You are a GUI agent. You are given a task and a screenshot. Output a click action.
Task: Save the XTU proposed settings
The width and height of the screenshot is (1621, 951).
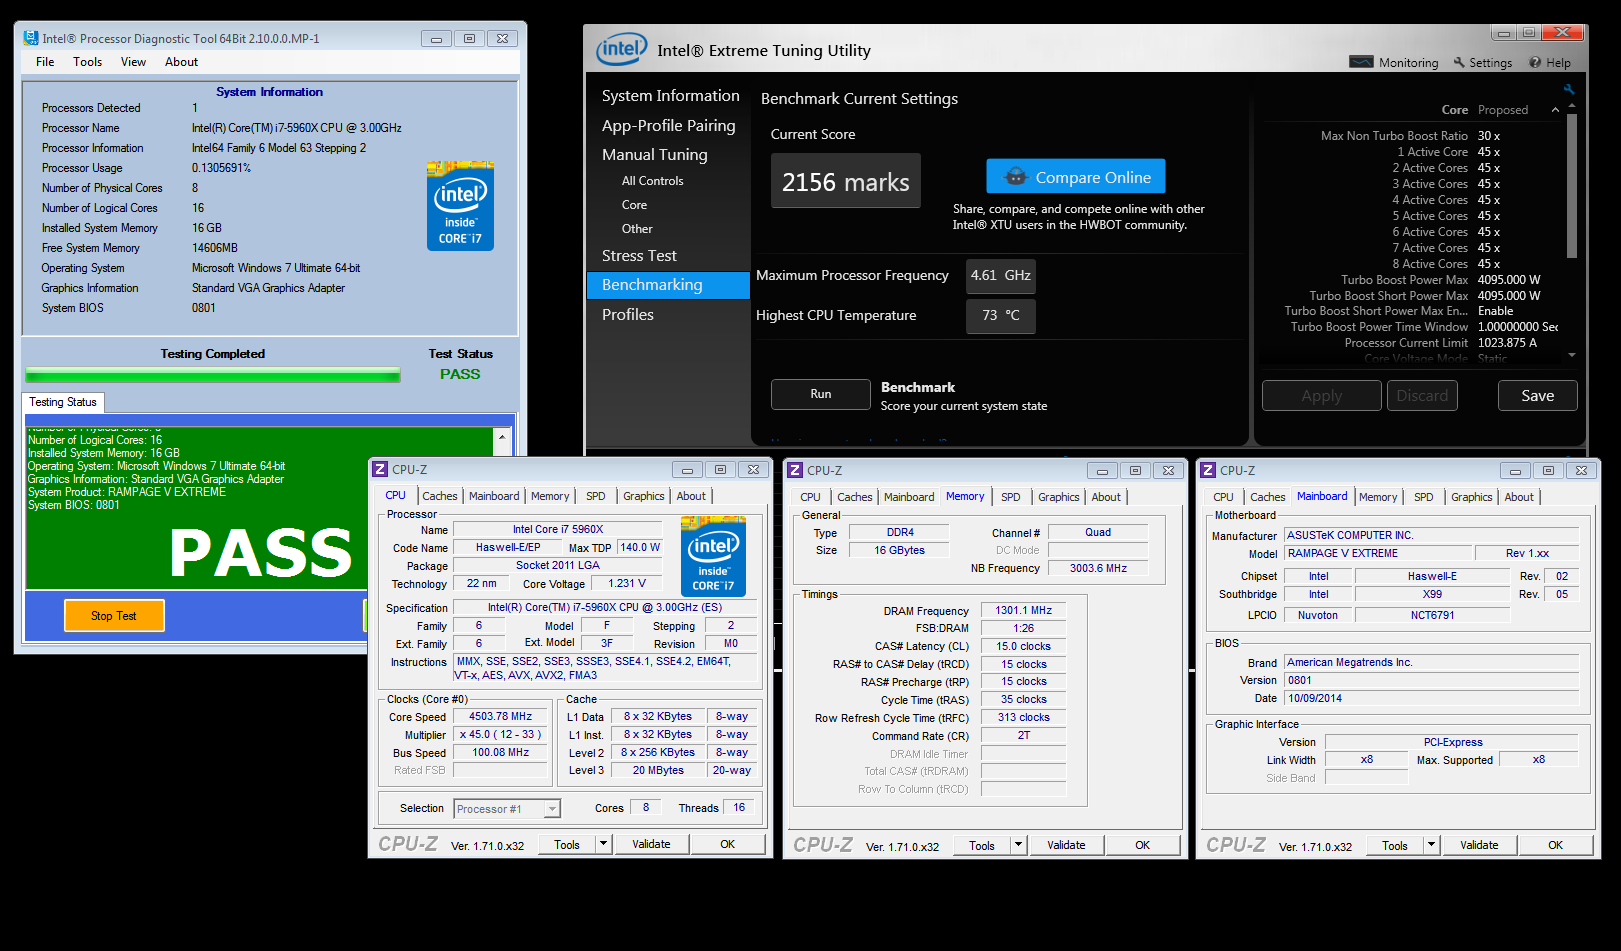click(x=1537, y=395)
